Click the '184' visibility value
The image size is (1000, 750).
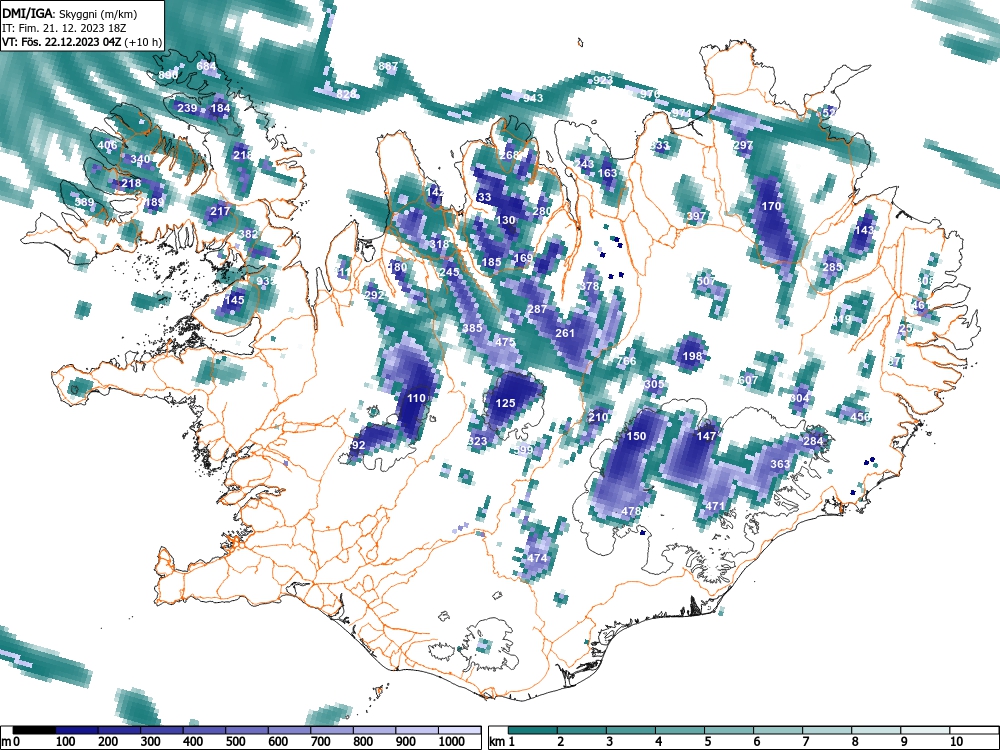click(220, 108)
